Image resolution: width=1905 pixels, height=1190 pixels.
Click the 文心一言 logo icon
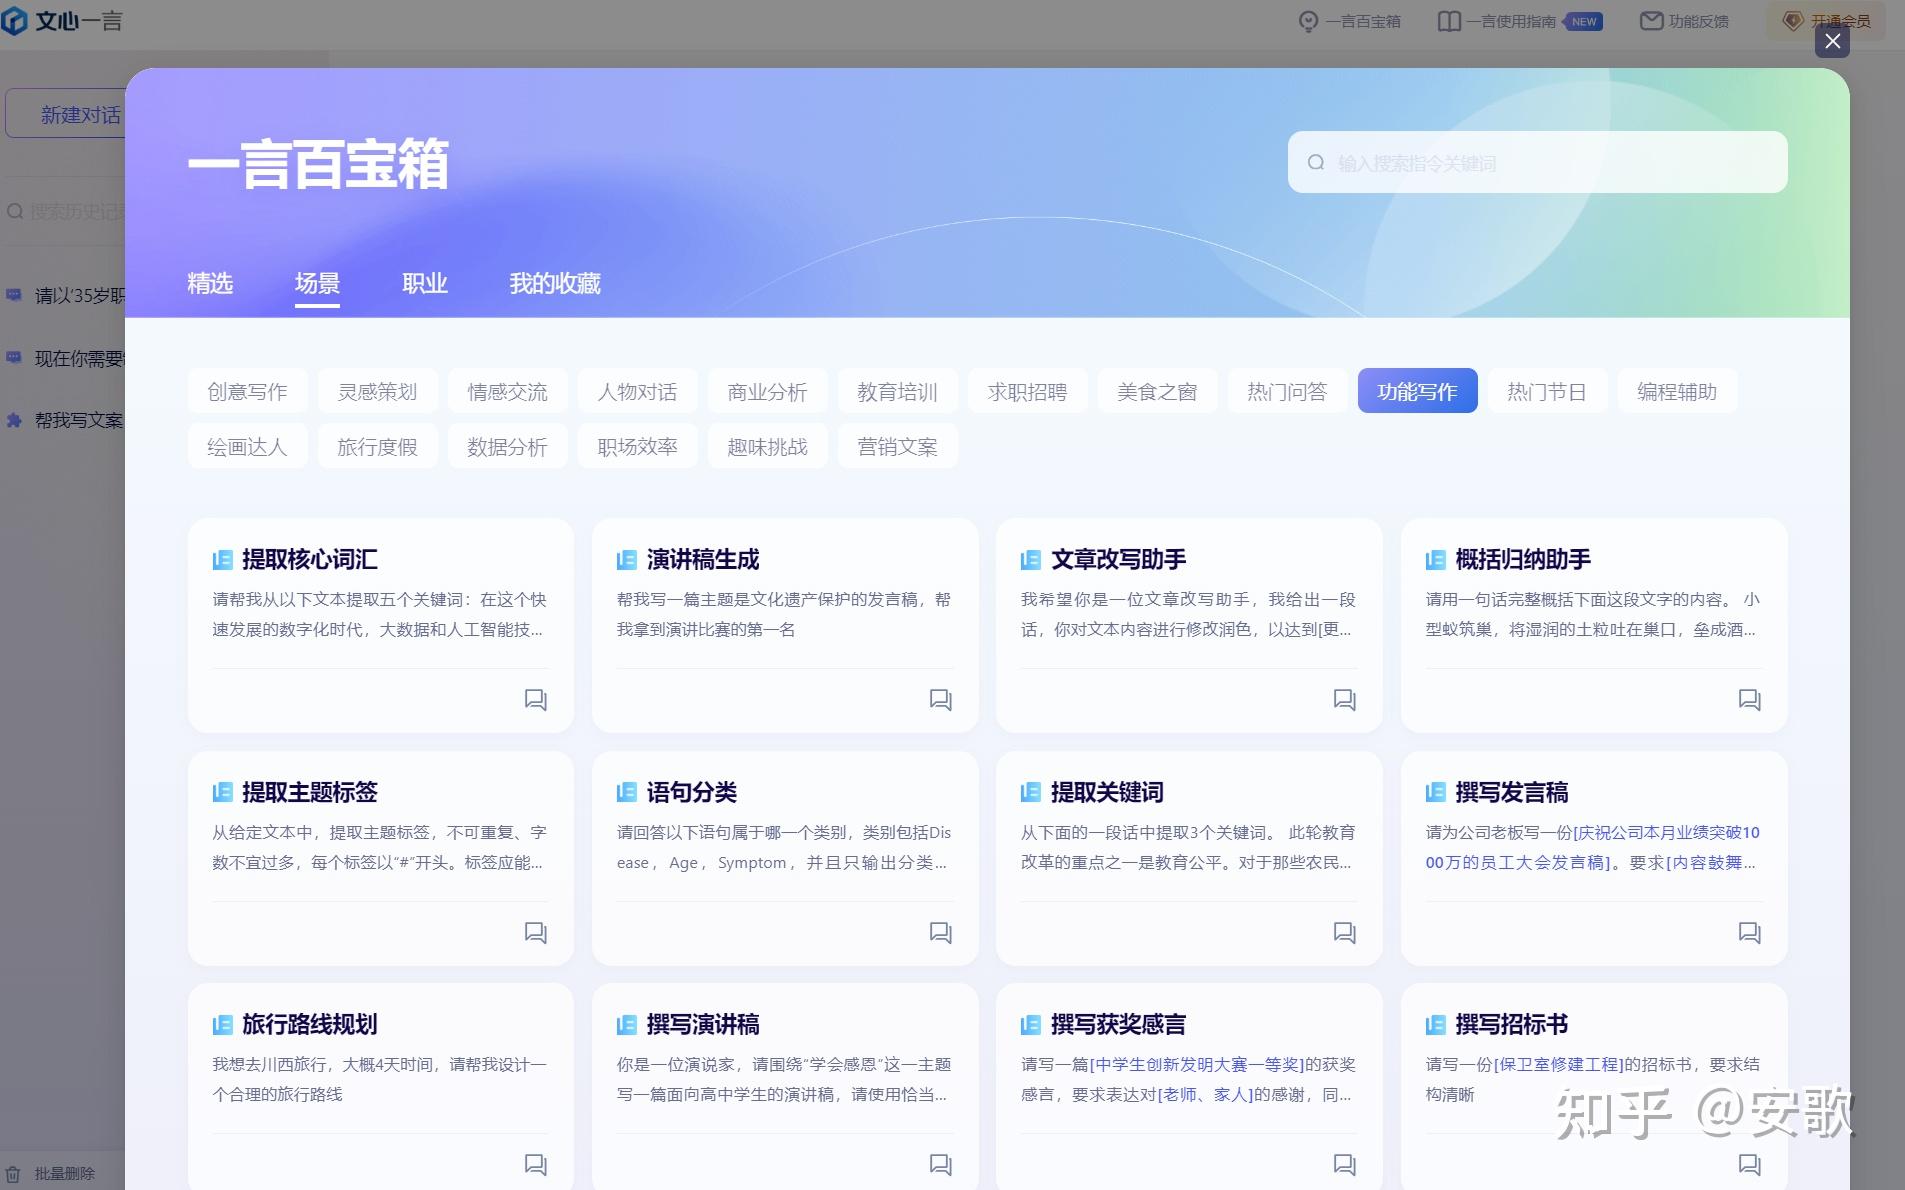coord(14,21)
